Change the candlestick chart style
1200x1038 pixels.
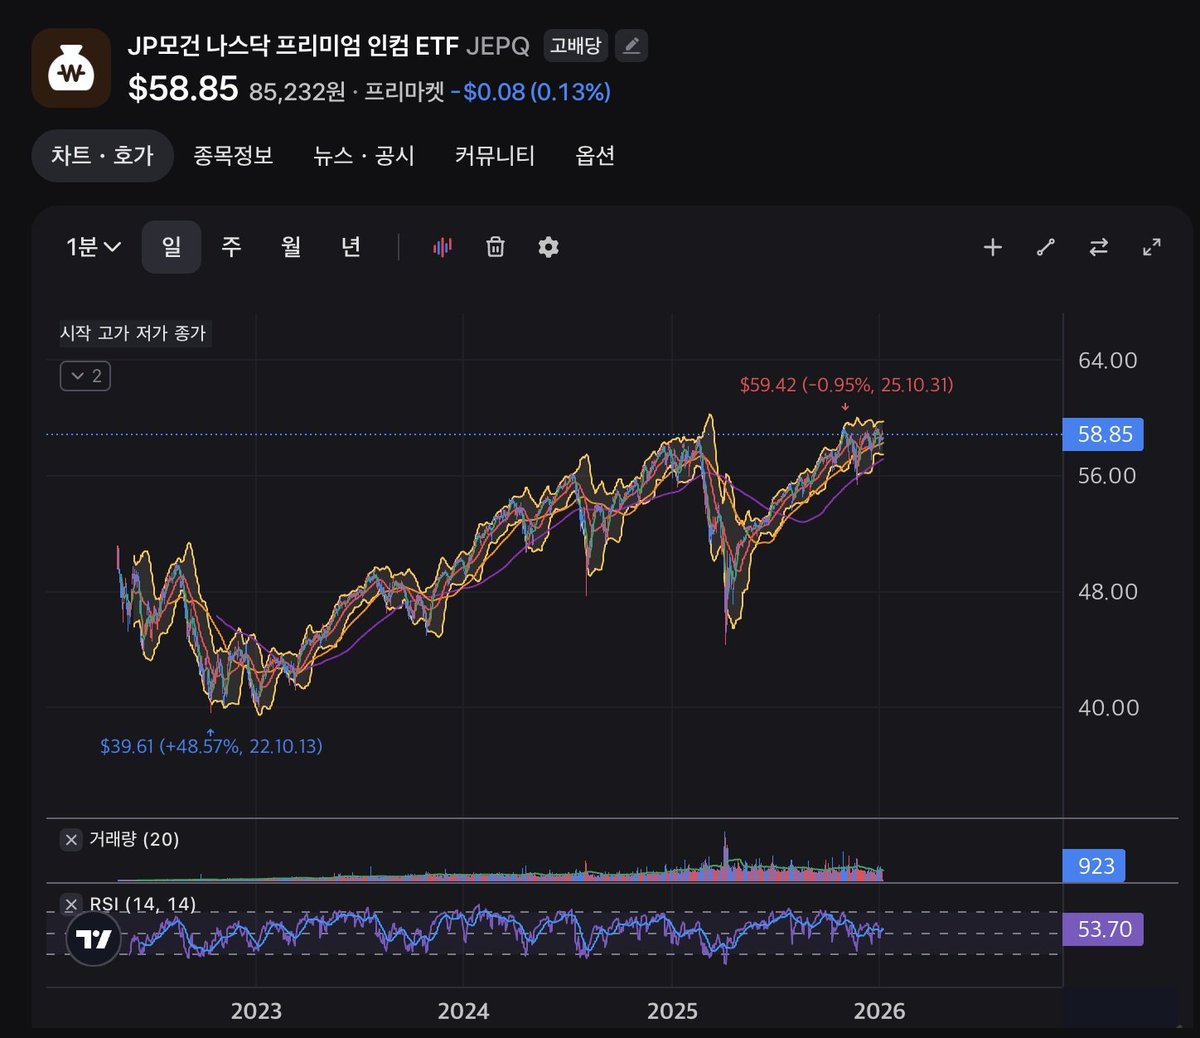pos(441,247)
